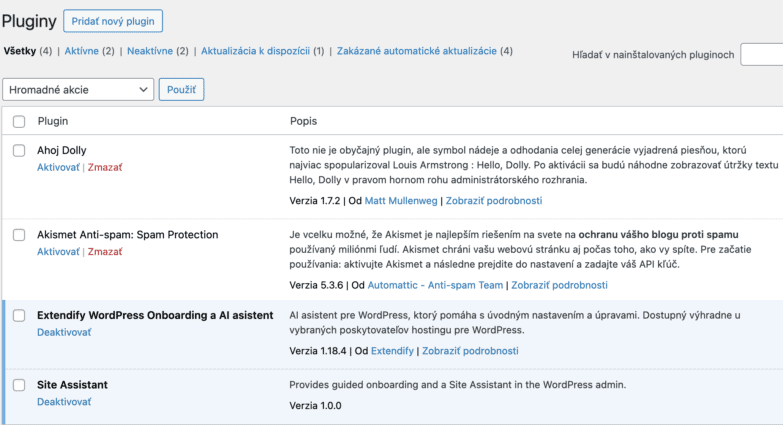Activate the Ahoj Dolly plugin
The width and height of the screenshot is (783, 425).
pos(58,167)
